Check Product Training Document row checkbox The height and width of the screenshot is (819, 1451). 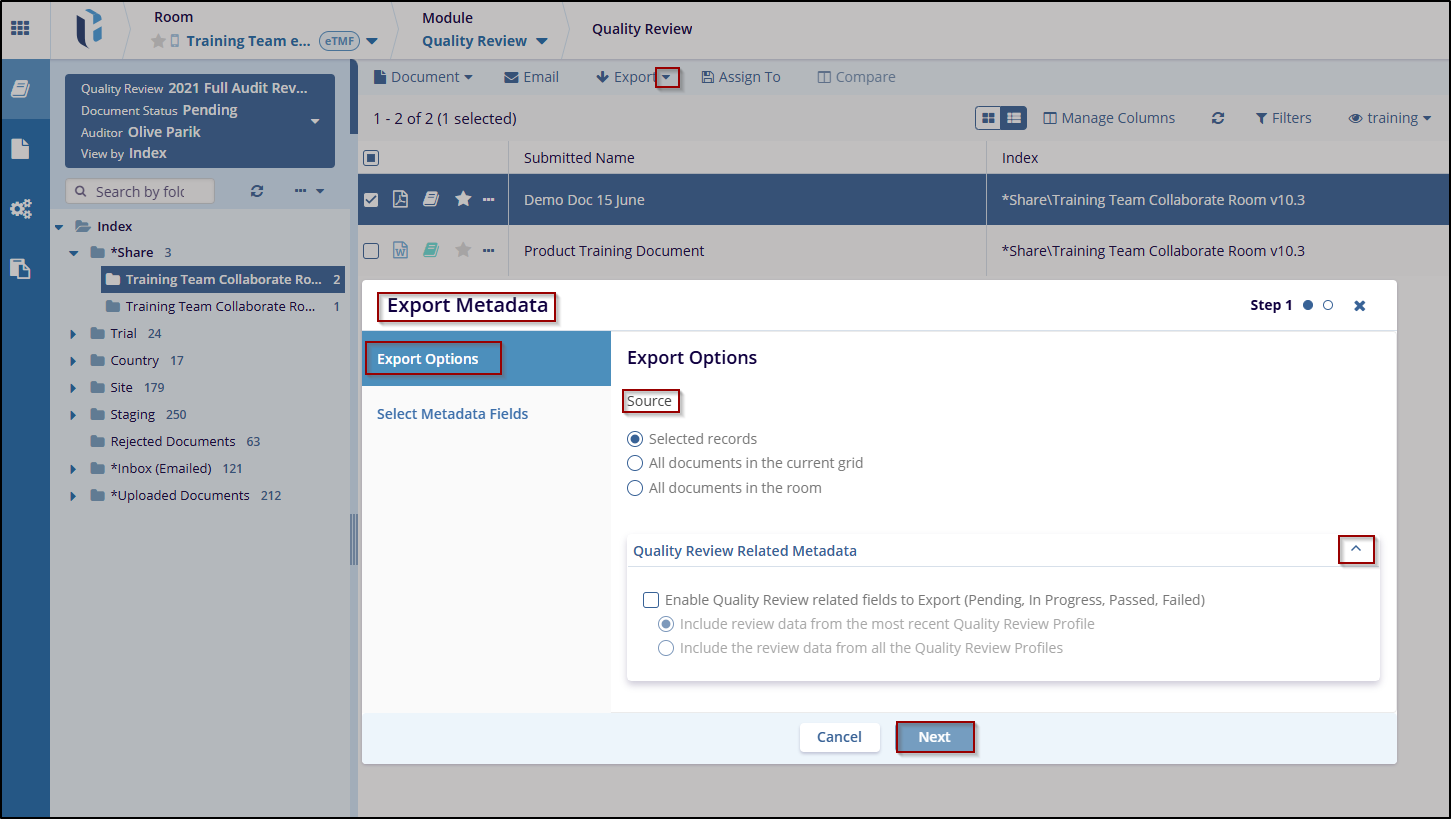click(x=371, y=250)
